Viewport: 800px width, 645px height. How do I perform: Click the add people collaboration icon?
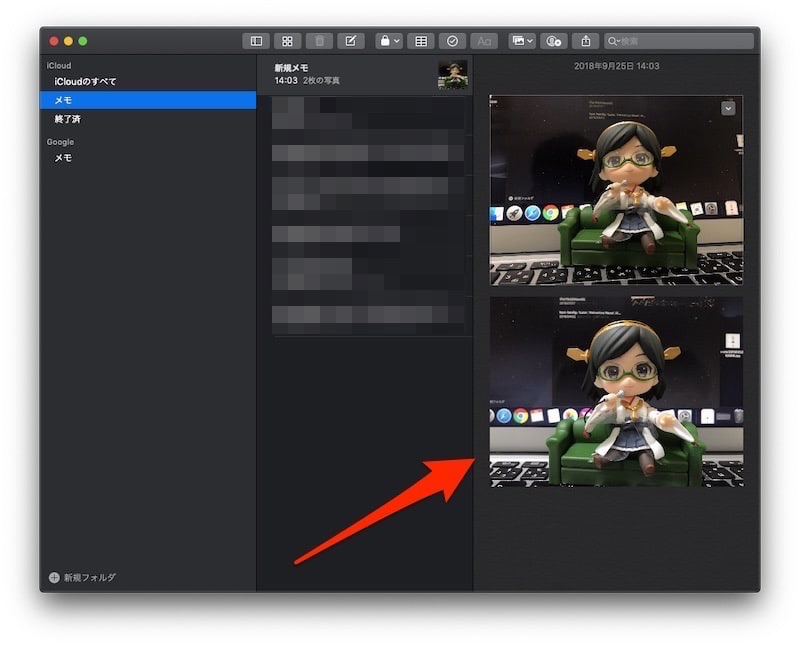[553, 41]
